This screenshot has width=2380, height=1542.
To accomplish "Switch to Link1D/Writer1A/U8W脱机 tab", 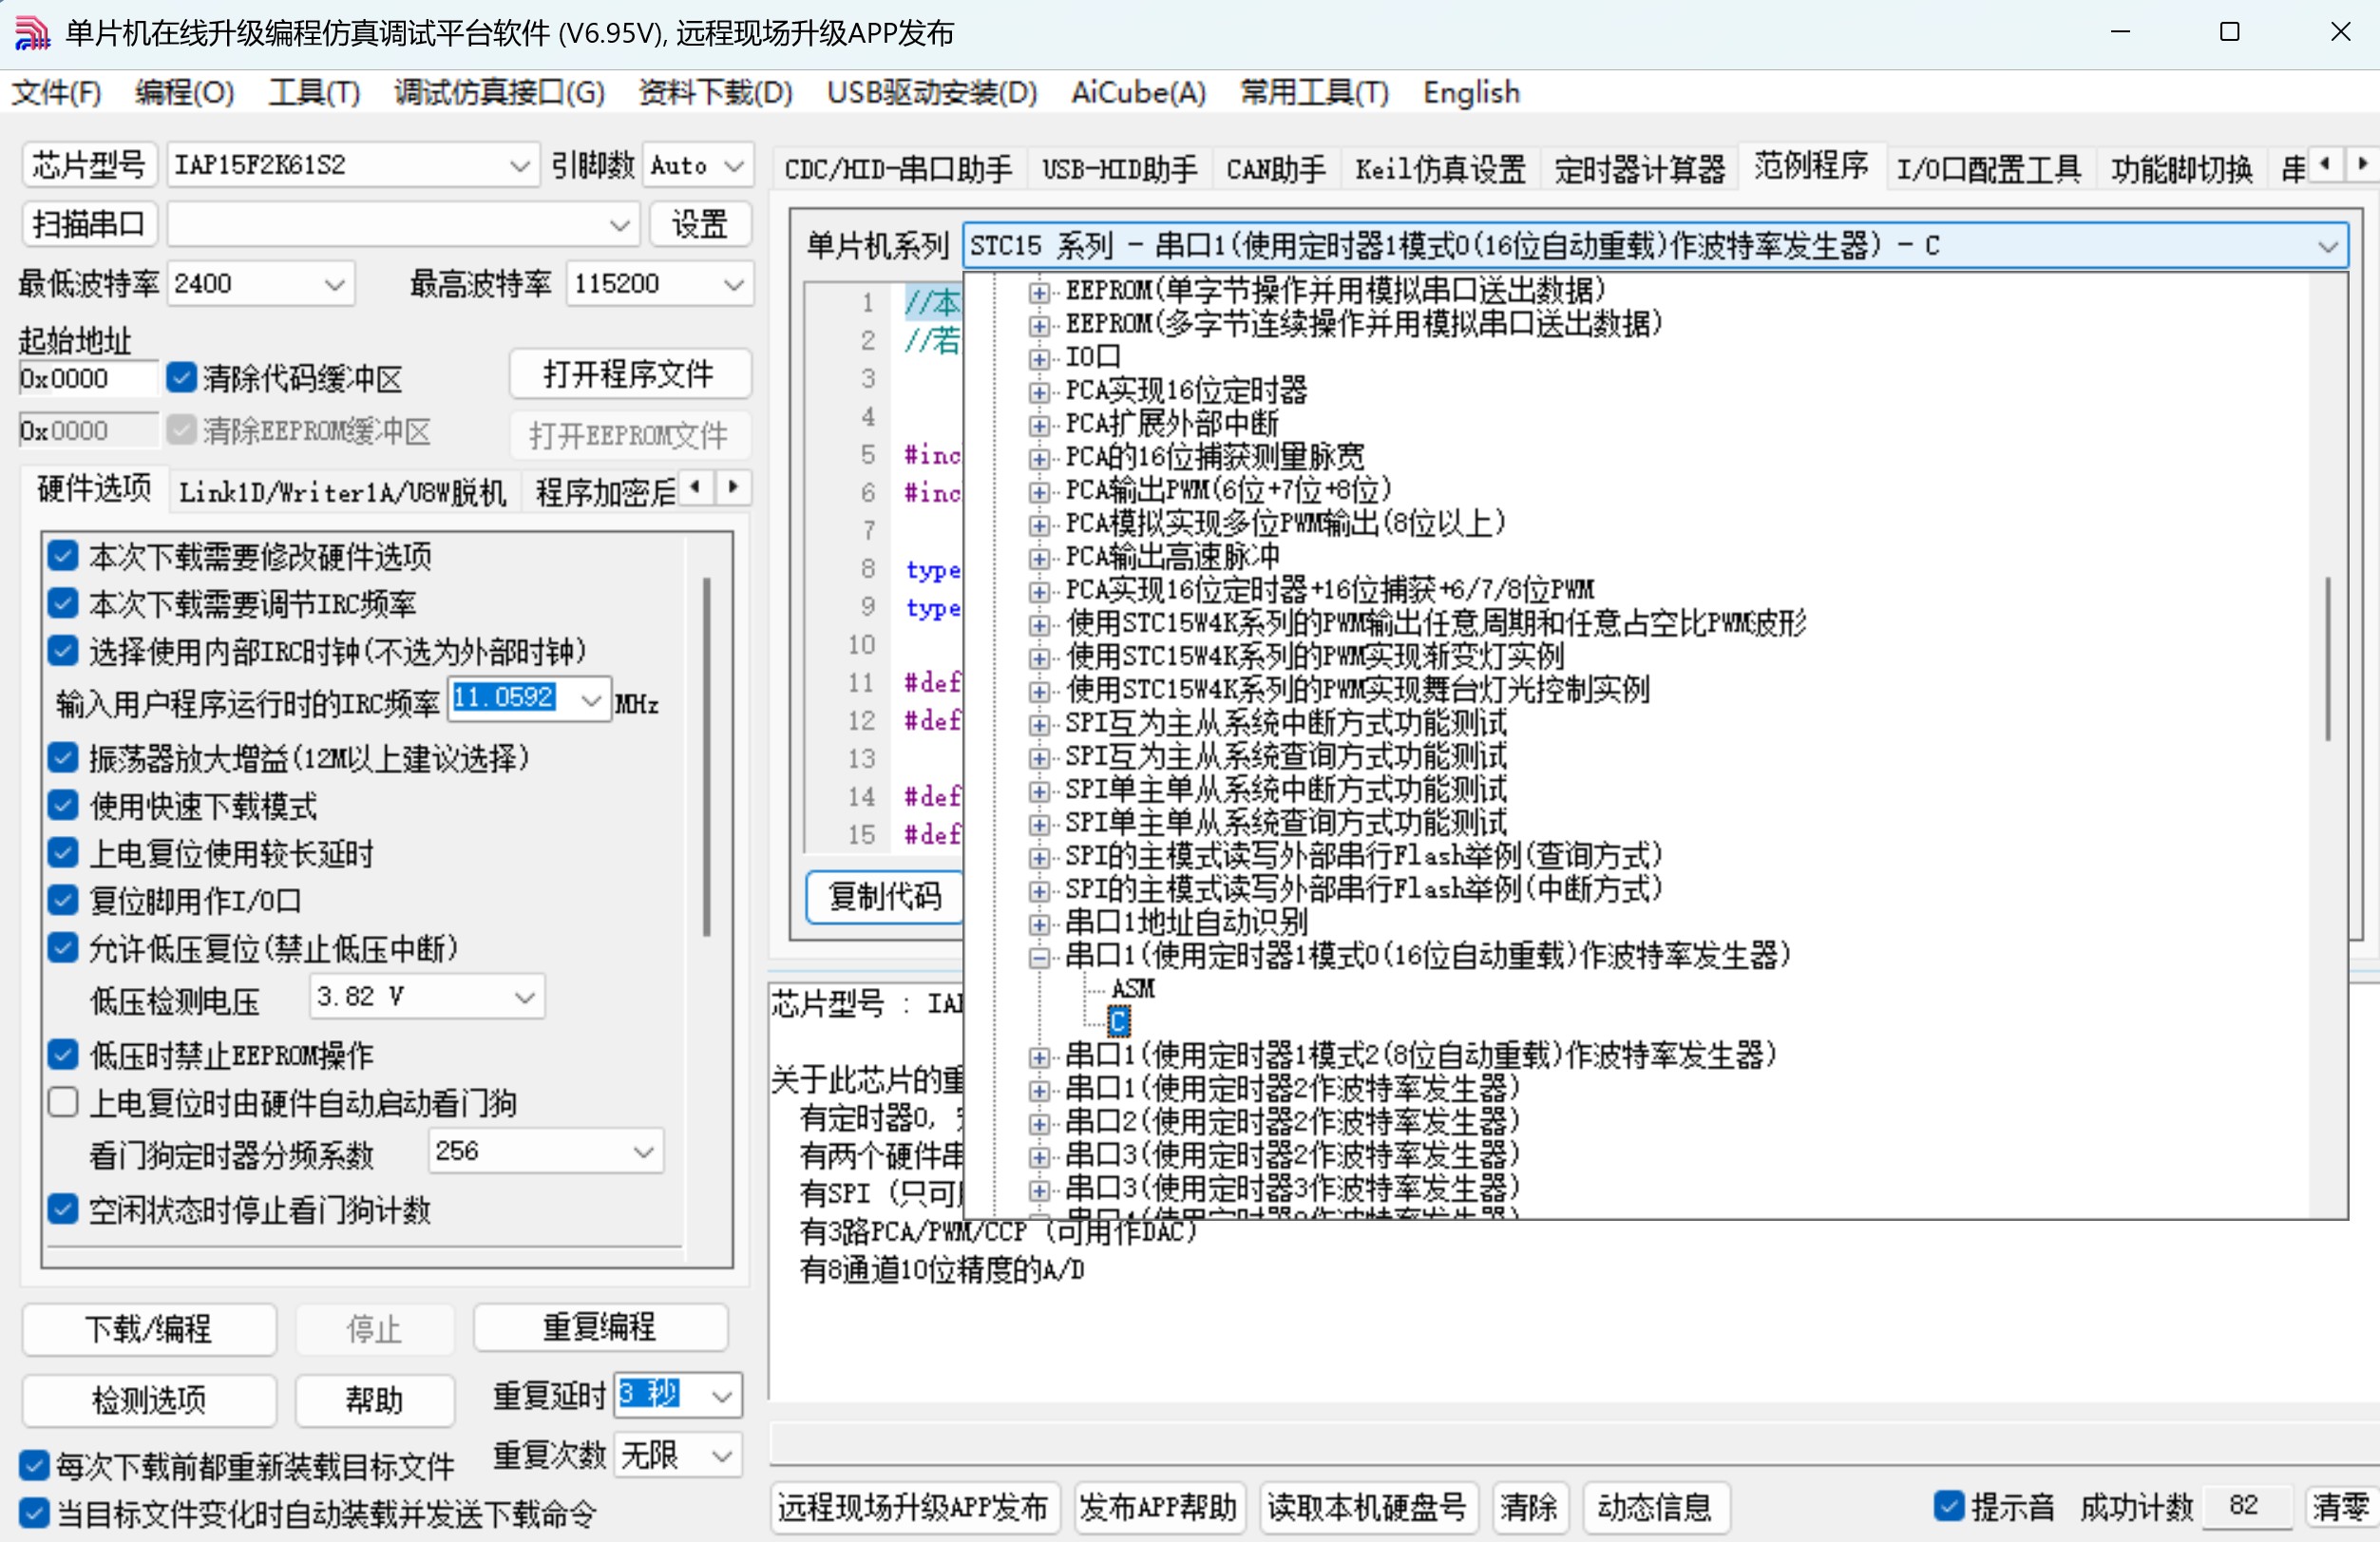I will (343, 492).
